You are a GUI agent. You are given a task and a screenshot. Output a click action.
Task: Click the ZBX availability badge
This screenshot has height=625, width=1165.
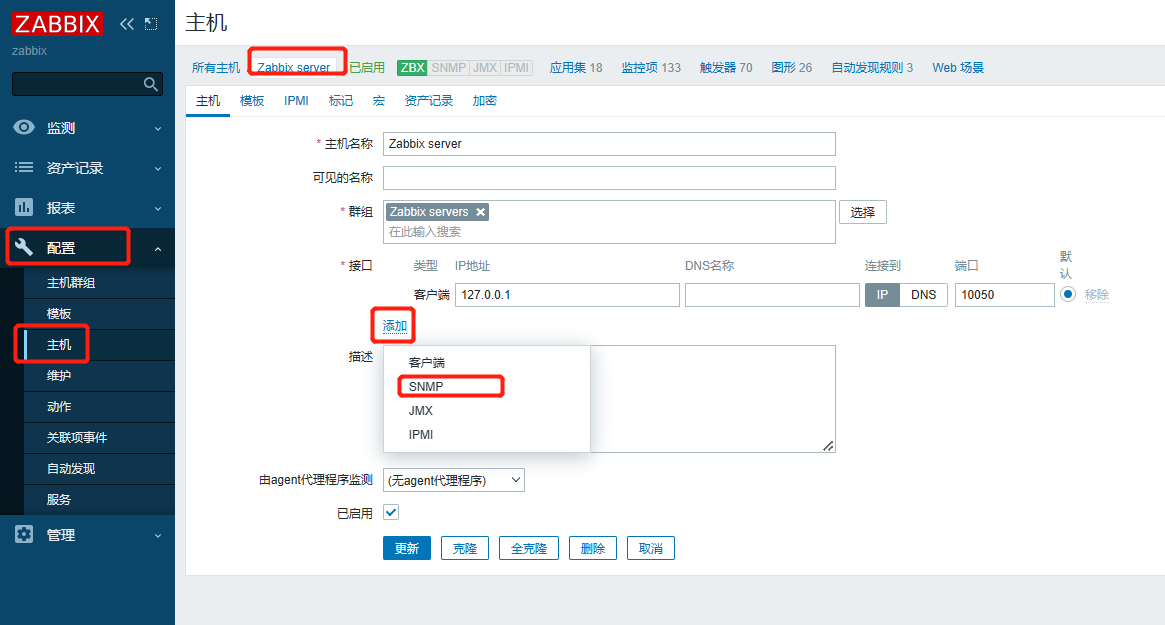click(x=412, y=68)
